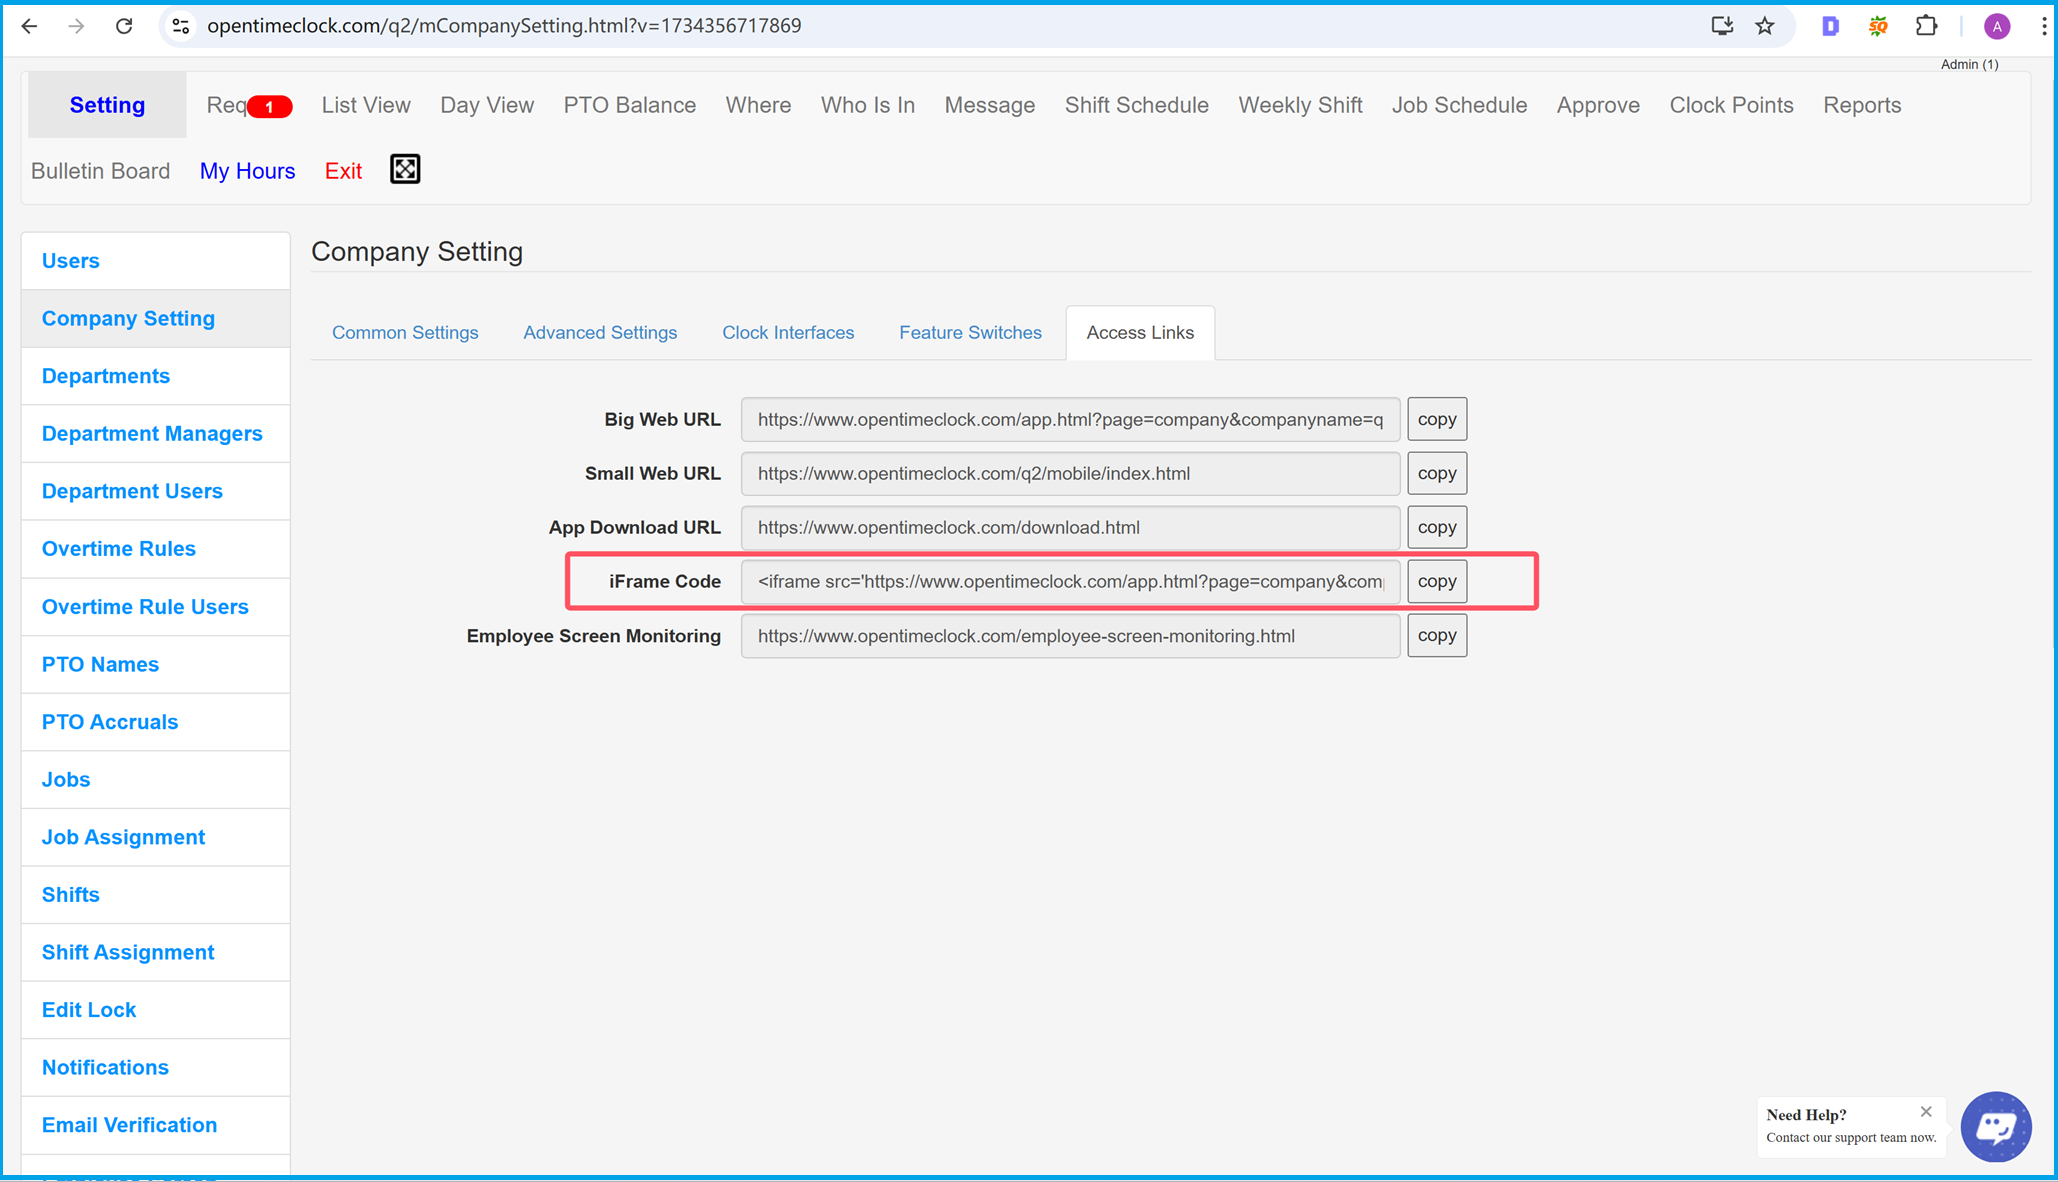Open List View in top navigation
This screenshot has height=1182, width=2058.
pos(366,105)
